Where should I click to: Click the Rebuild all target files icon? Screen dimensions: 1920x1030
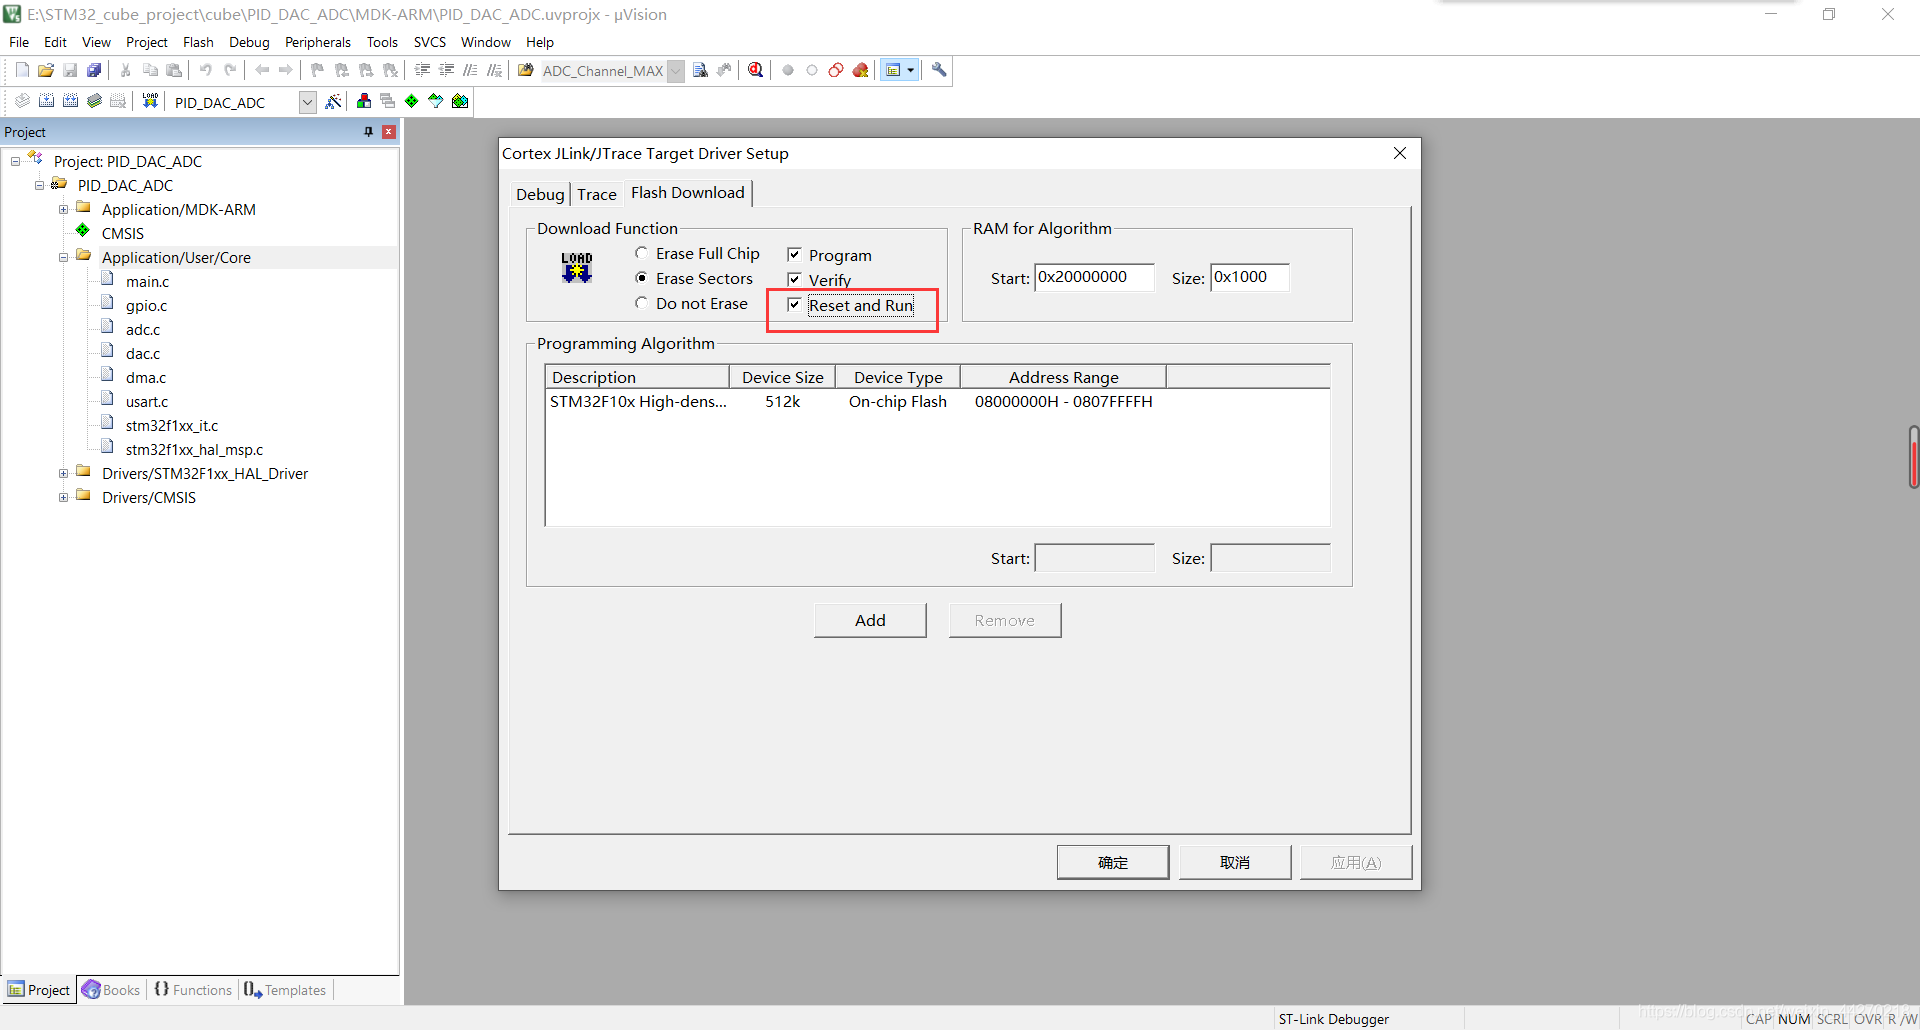[x=70, y=101]
